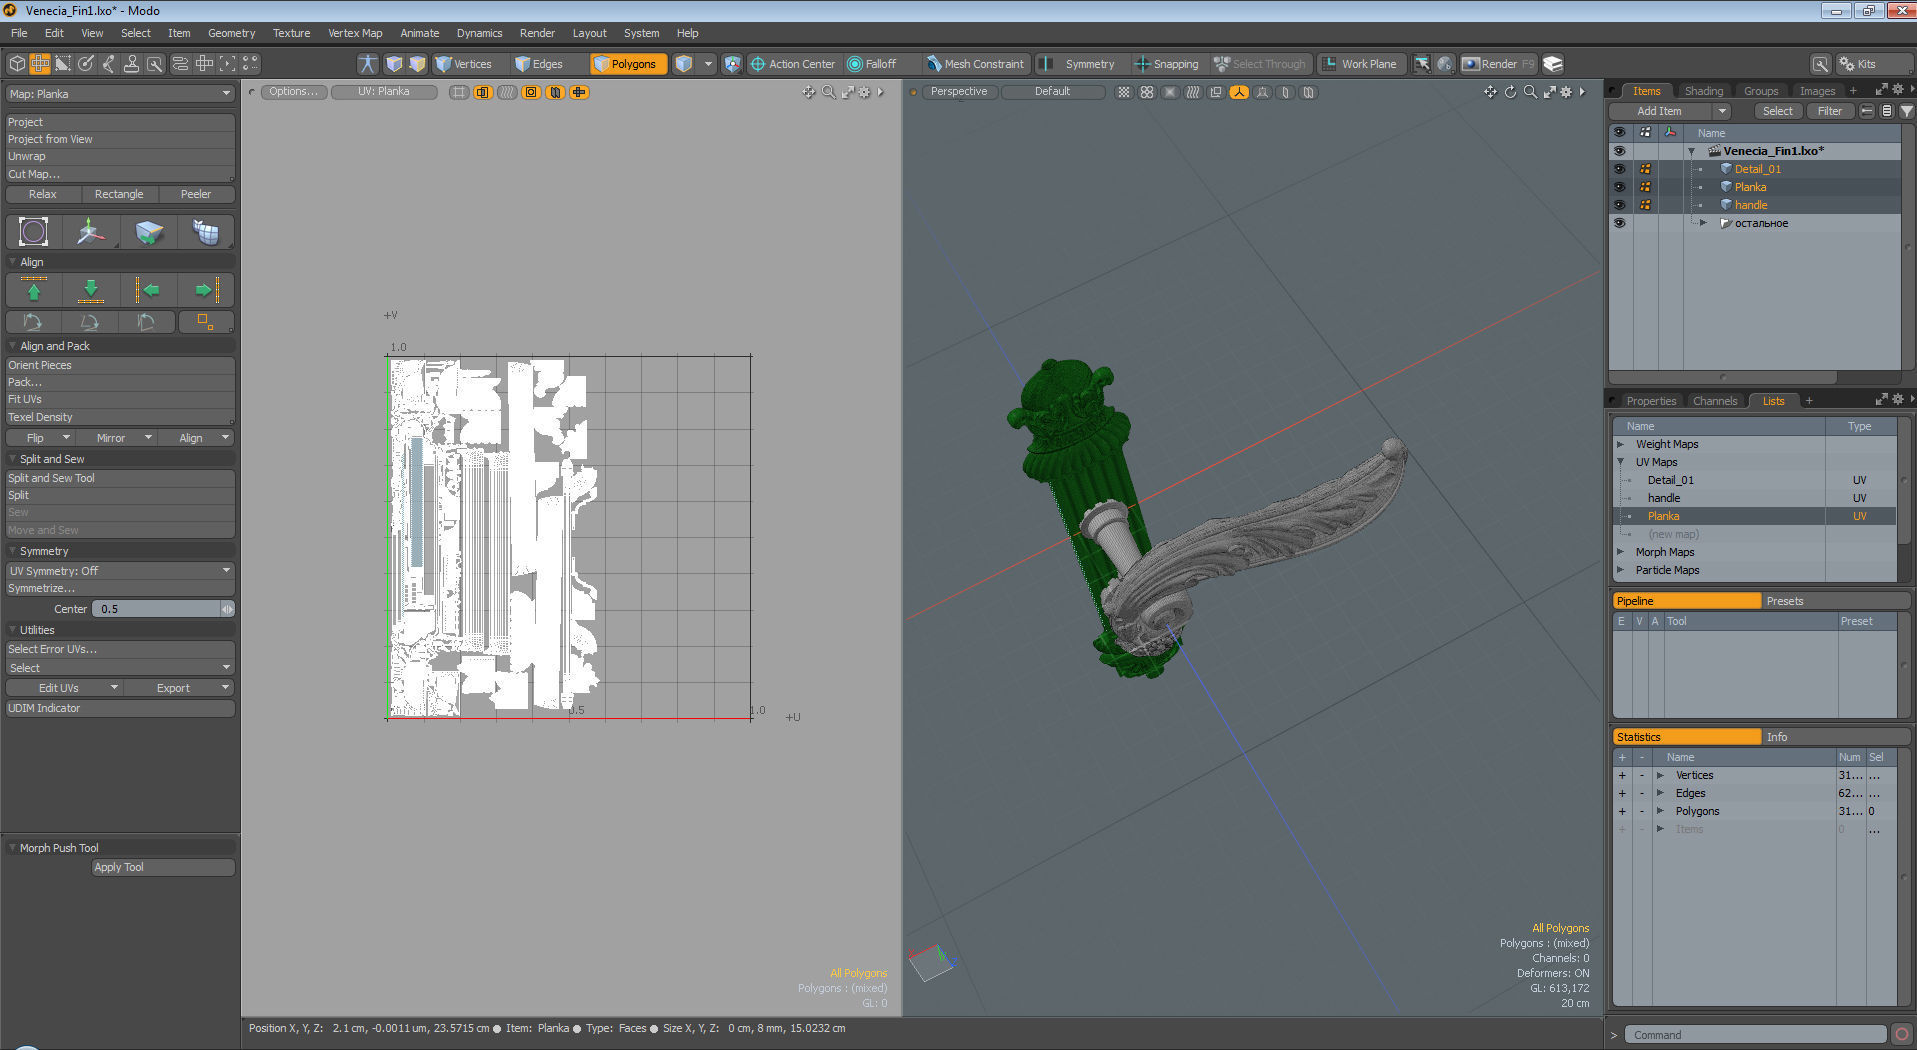The width and height of the screenshot is (1917, 1050).
Task: Switch to the Shading tab
Action: tap(1704, 91)
